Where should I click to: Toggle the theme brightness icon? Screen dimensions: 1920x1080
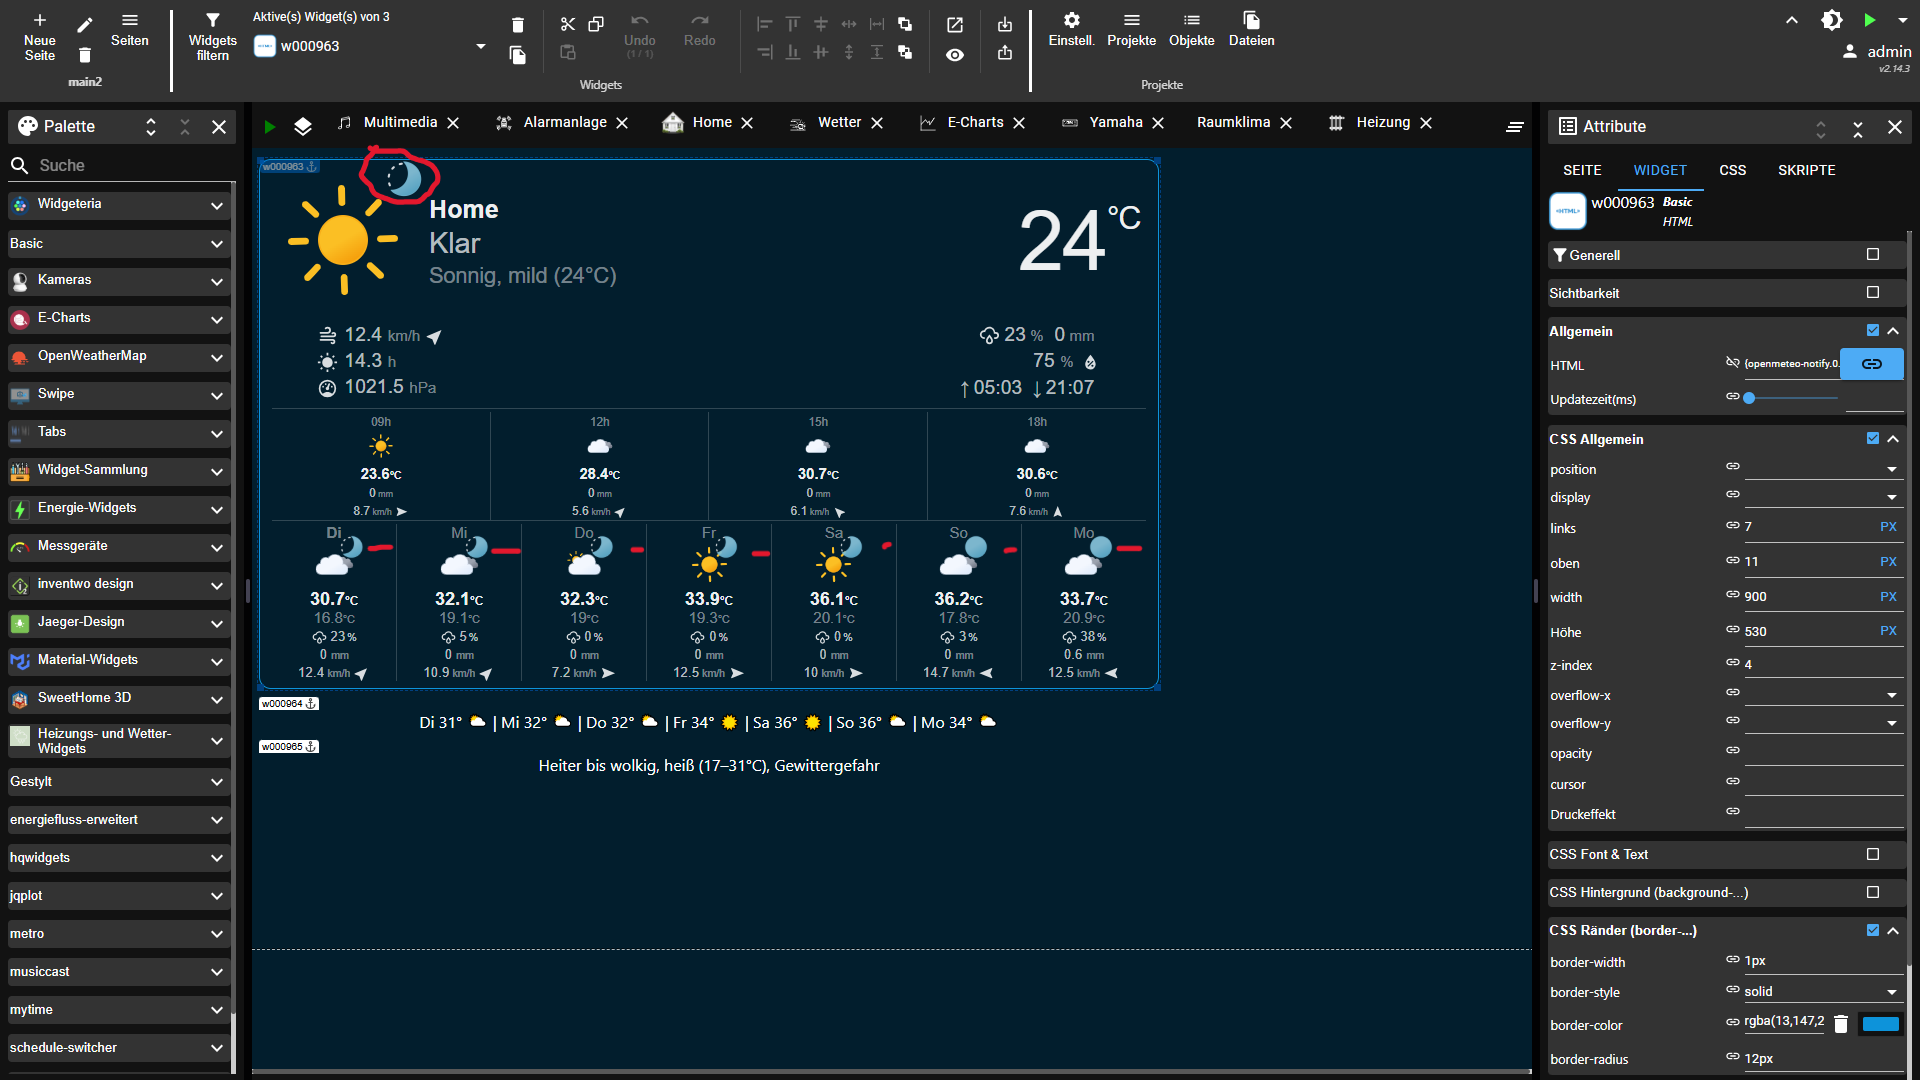[1832, 20]
